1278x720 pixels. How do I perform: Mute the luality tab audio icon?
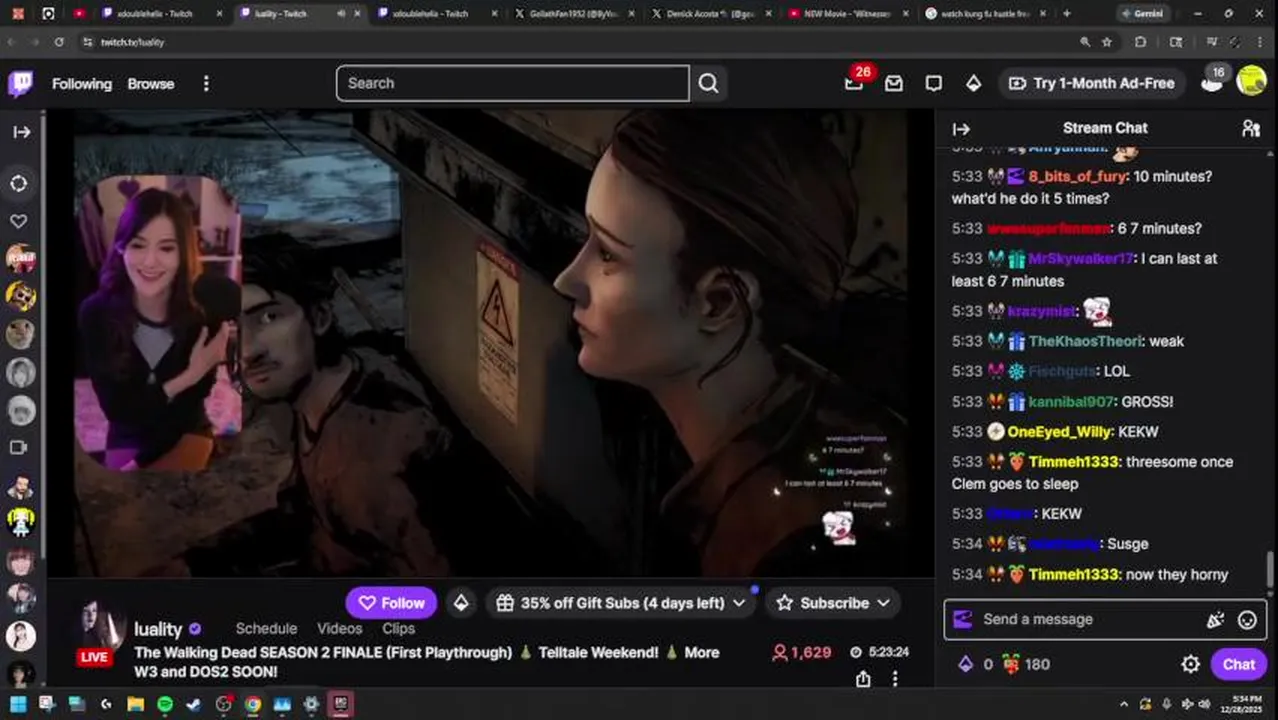pyautogui.click(x=341, y=14)
